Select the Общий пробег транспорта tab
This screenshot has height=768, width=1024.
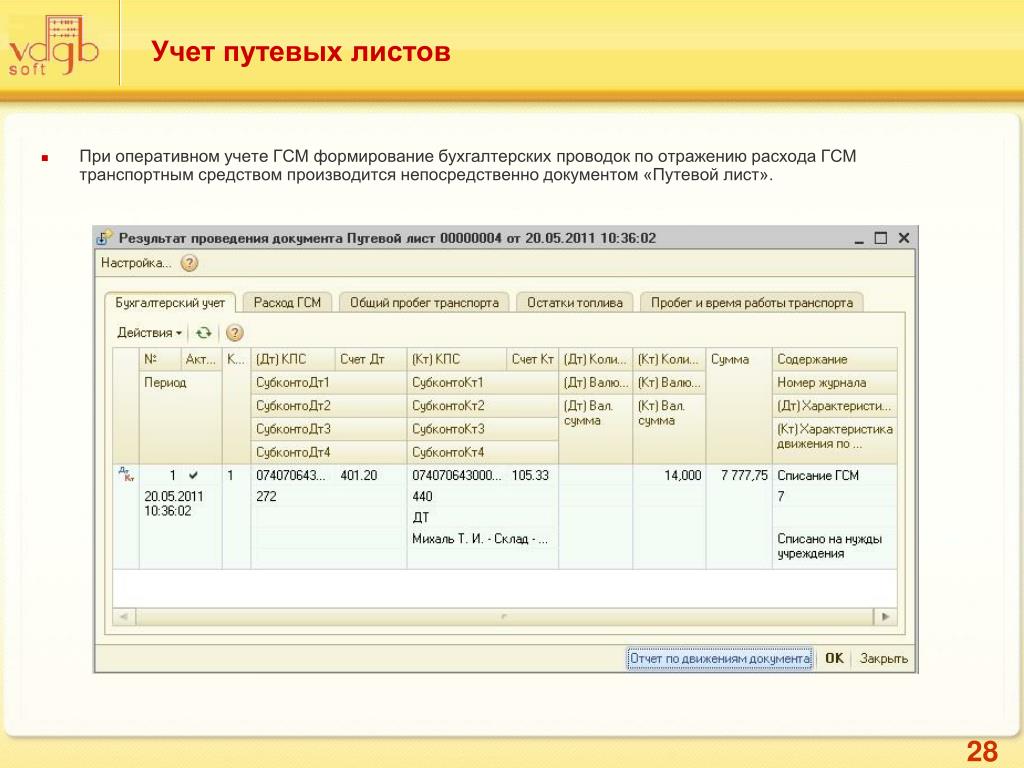click(424, 302)
